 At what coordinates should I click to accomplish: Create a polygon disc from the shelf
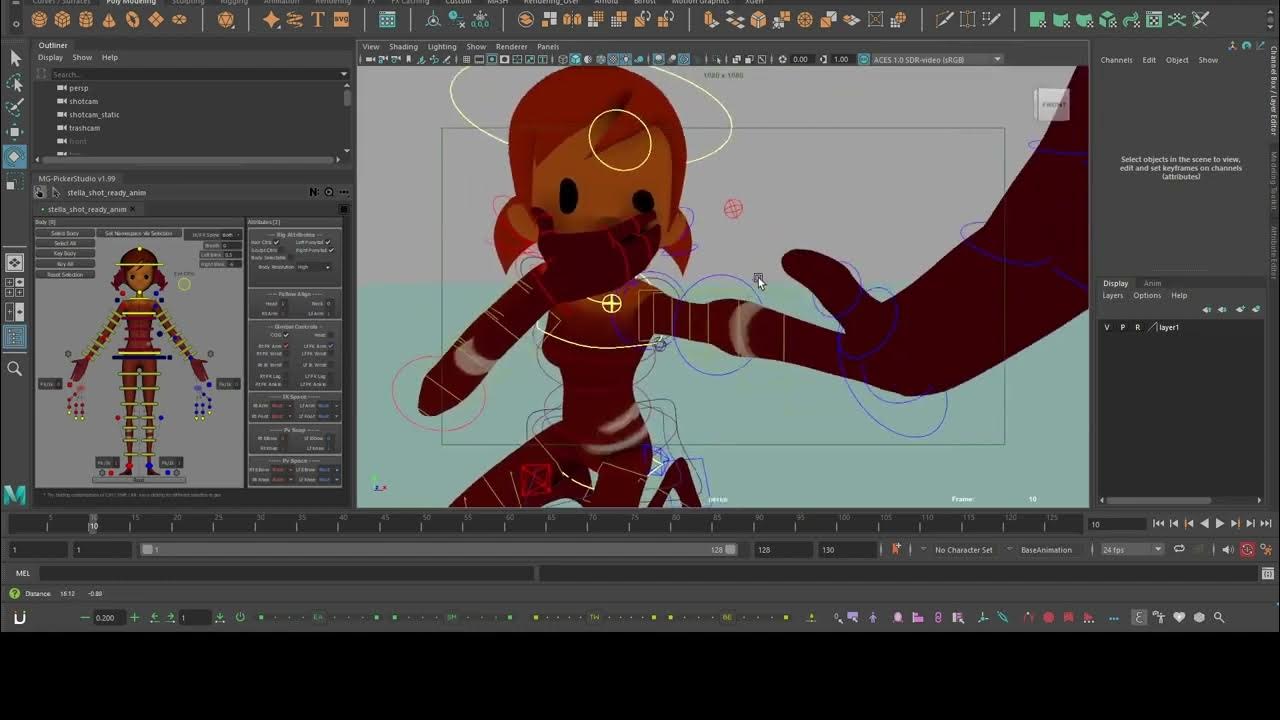180,19
